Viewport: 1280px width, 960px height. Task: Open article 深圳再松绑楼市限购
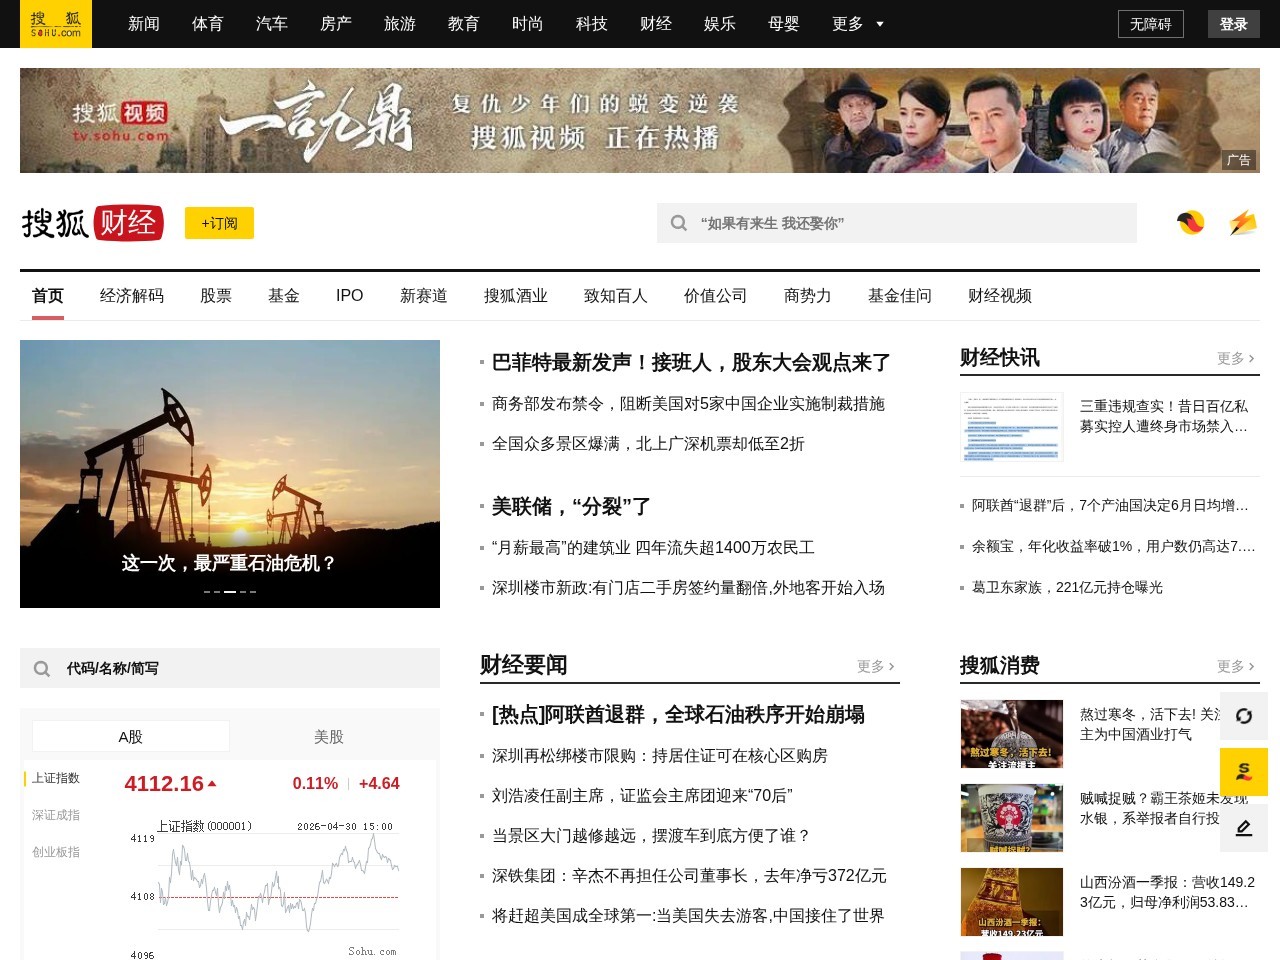(x=660, y=756)
